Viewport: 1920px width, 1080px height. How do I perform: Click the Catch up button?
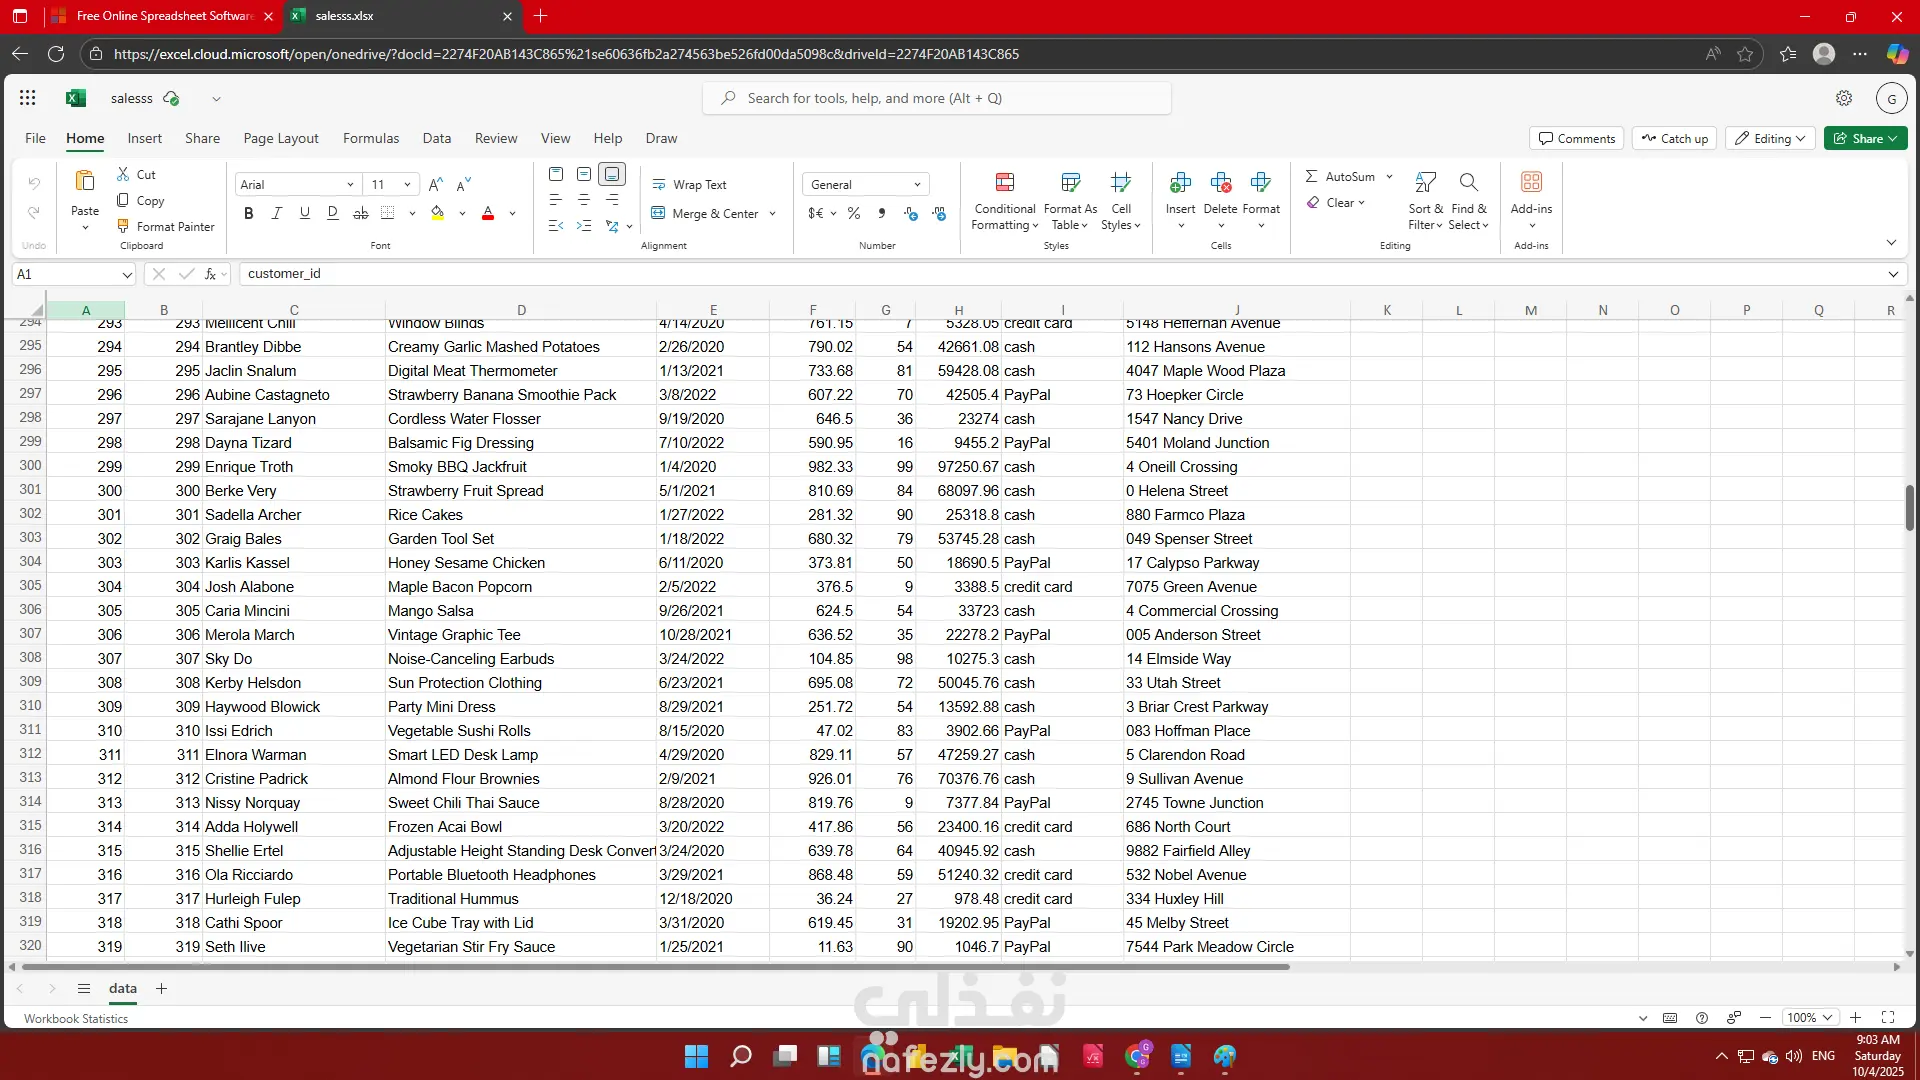pos(1674,138)
